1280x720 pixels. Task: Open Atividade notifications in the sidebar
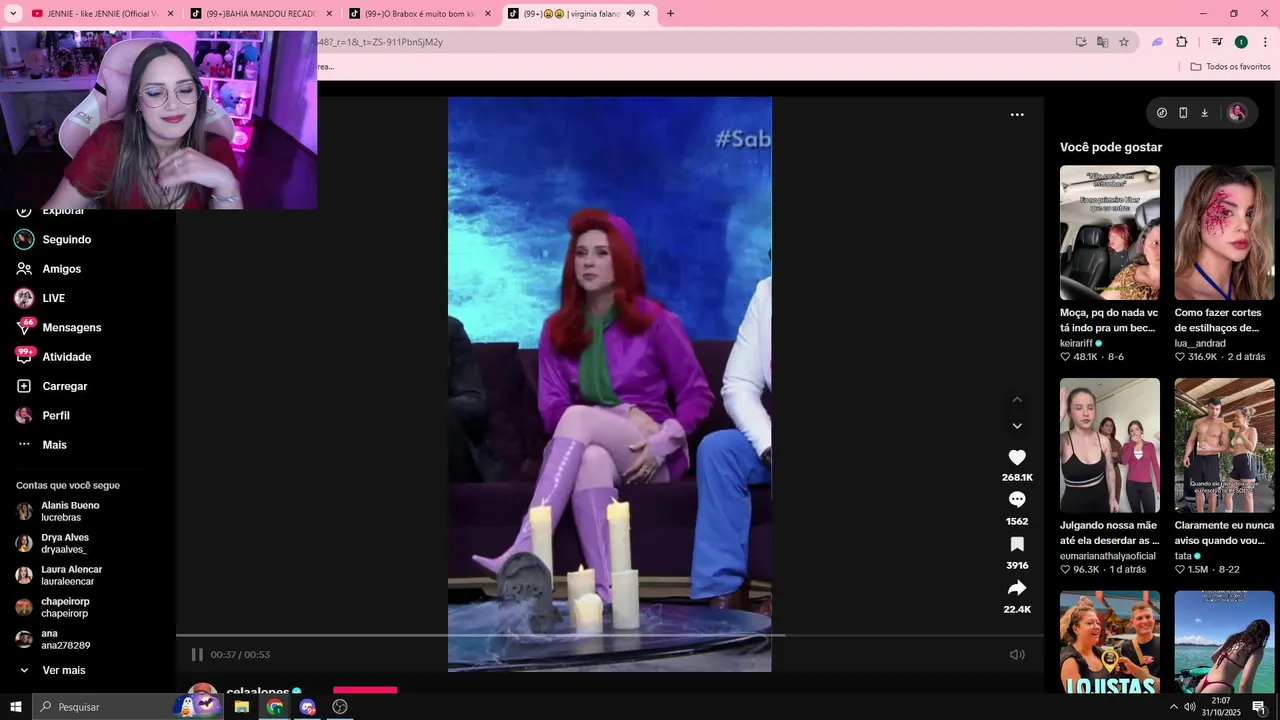coord(66,357)
